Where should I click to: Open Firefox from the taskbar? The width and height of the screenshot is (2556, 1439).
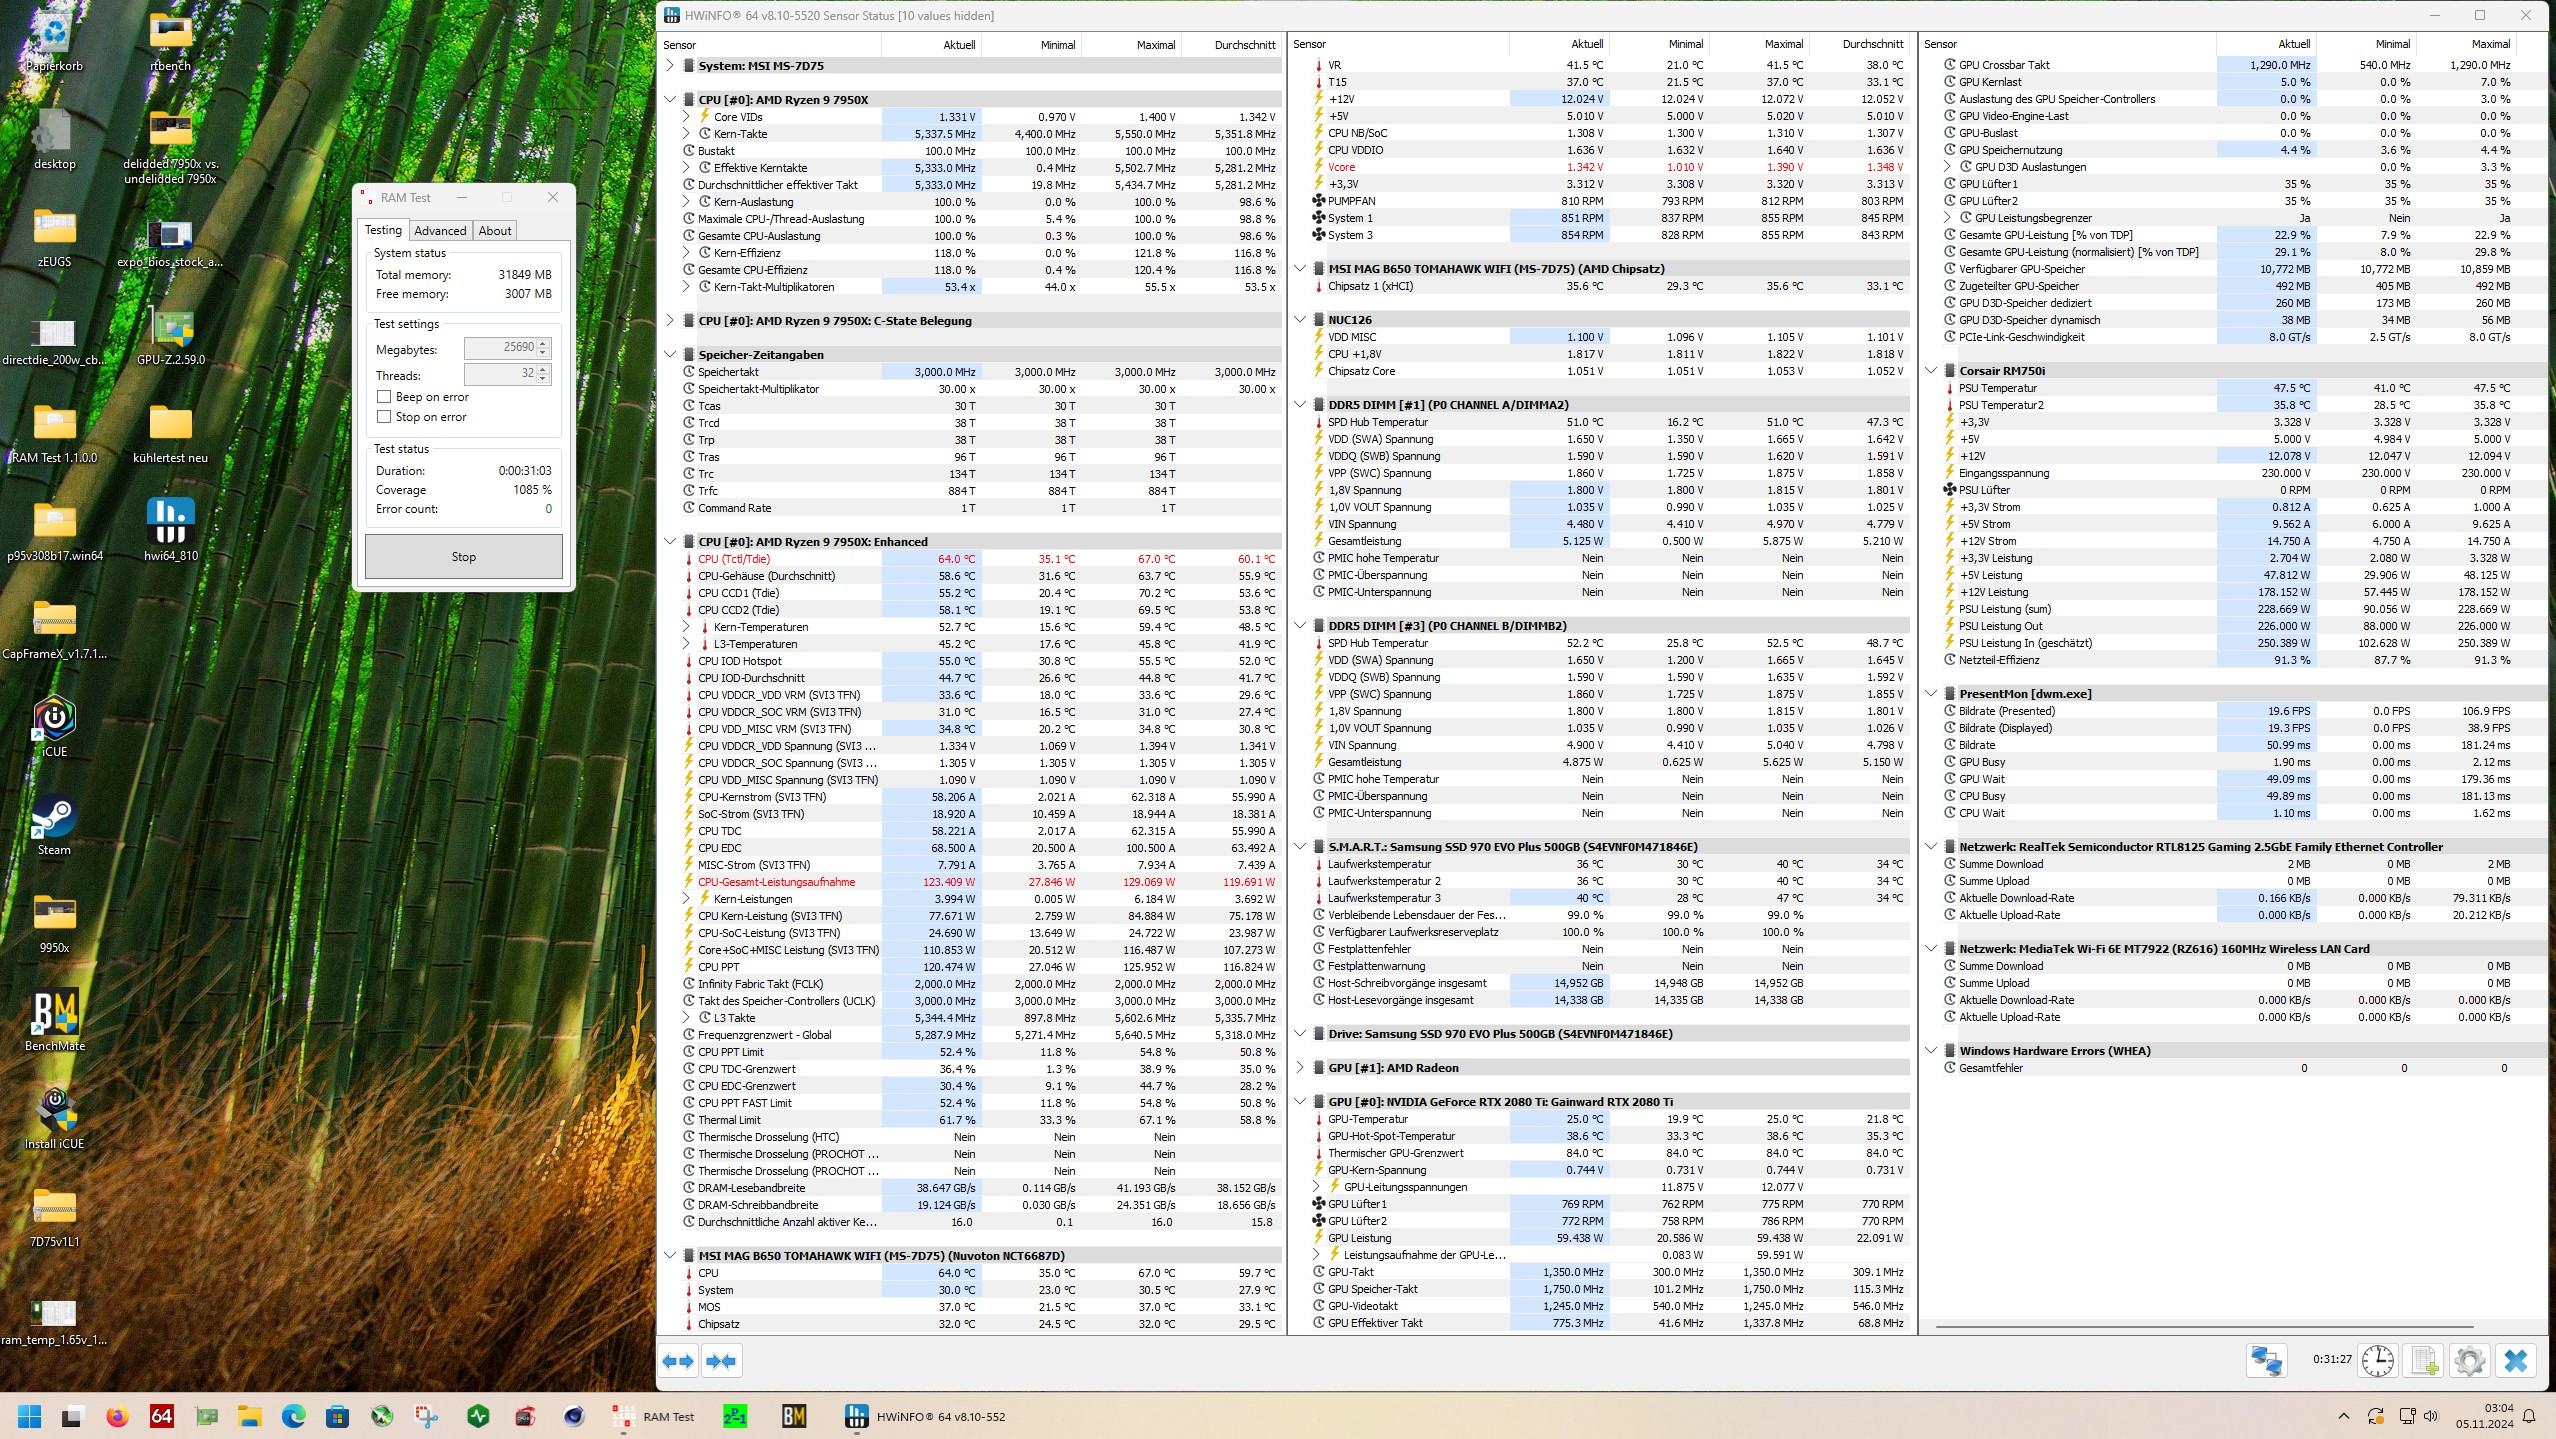117,1416
